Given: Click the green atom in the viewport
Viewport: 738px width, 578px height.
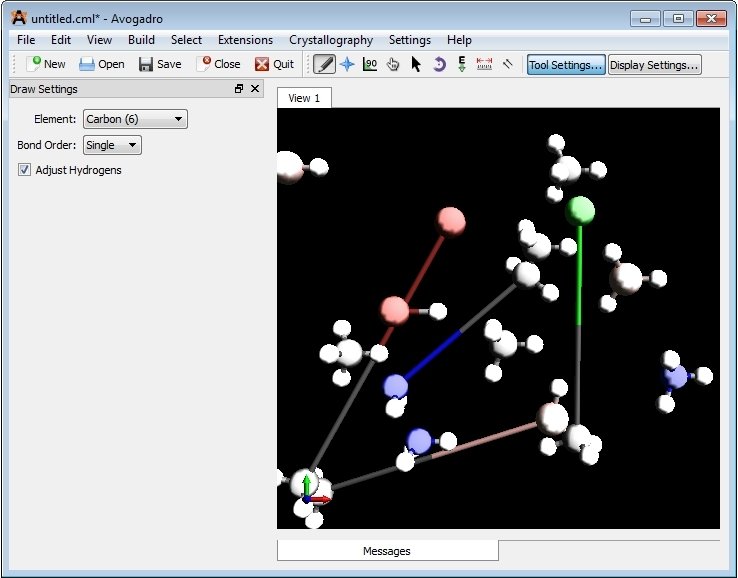Looking at the screenshot, I should (x=580, y=211).
